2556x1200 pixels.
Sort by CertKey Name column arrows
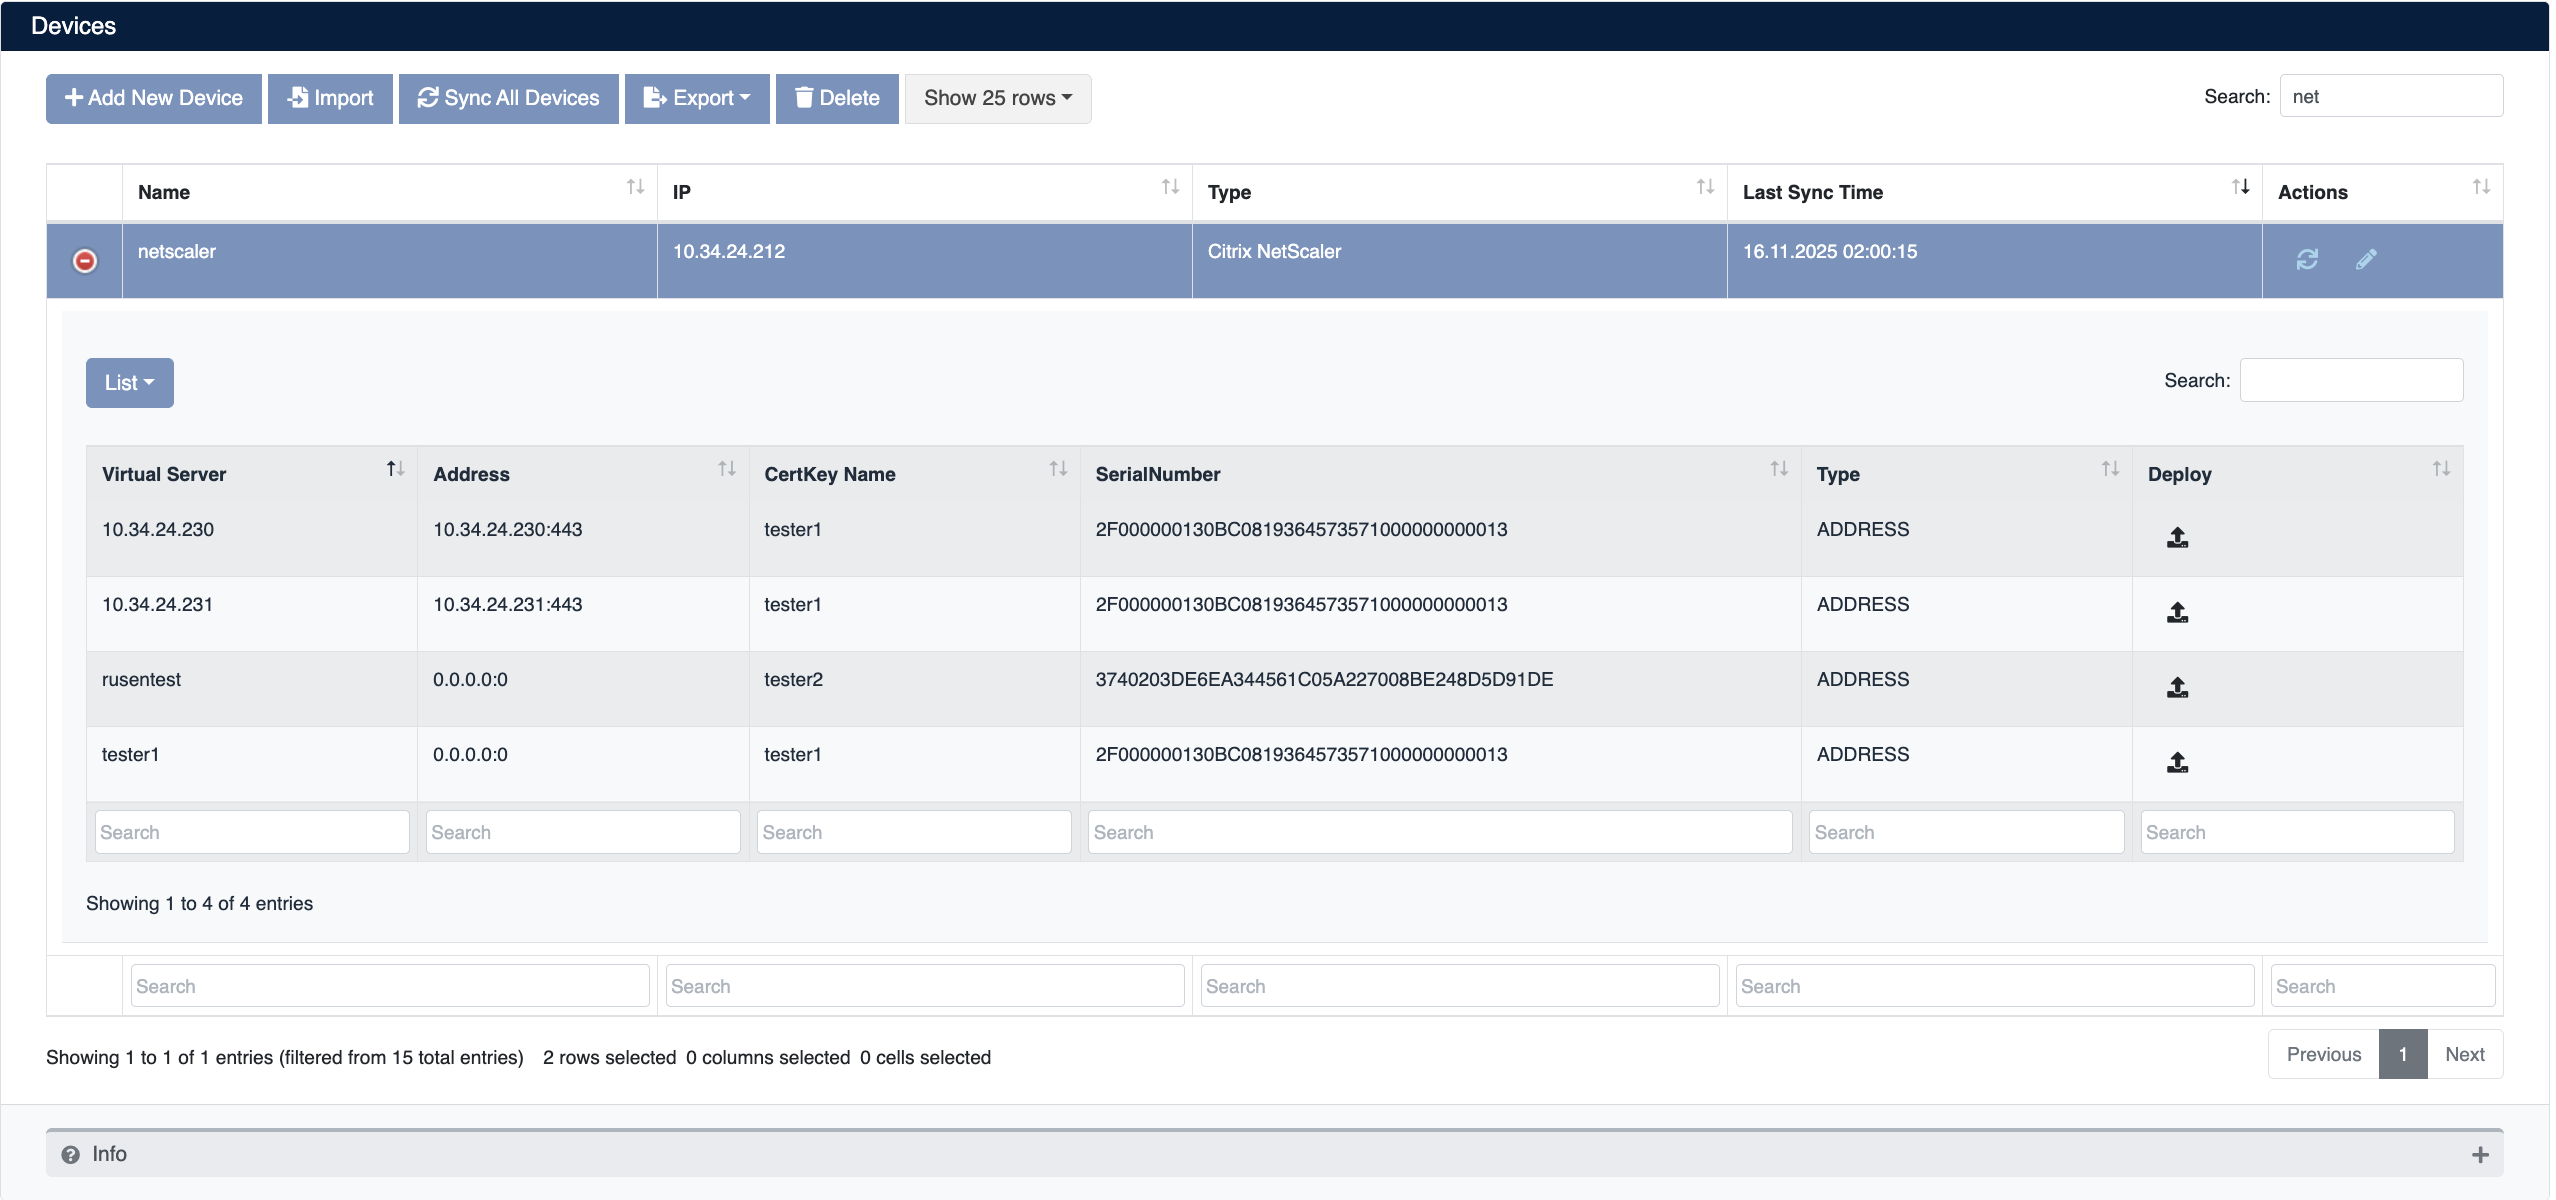[1058, 469]
